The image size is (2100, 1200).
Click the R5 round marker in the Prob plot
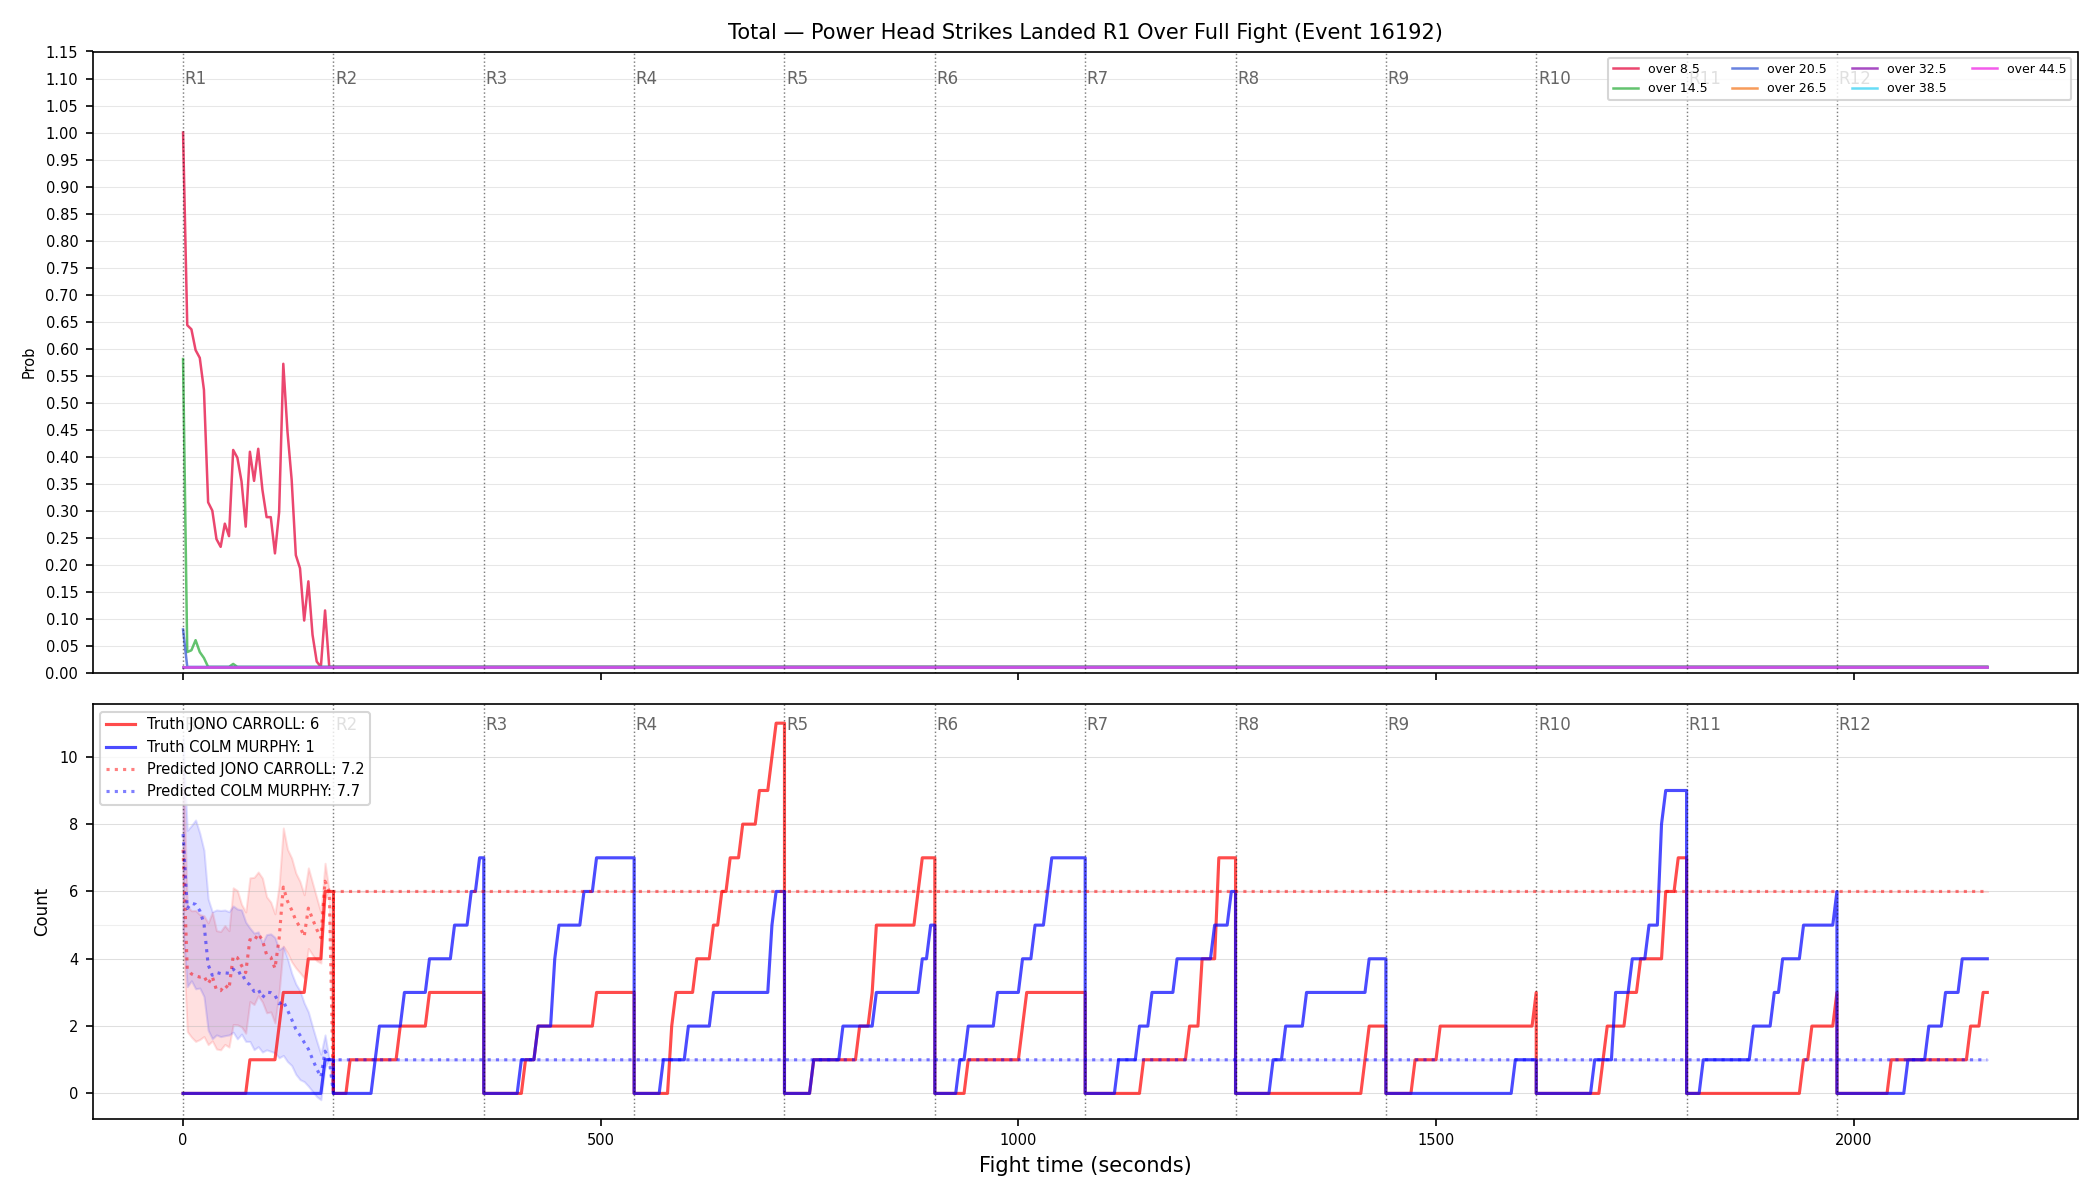tap(797, 78)
